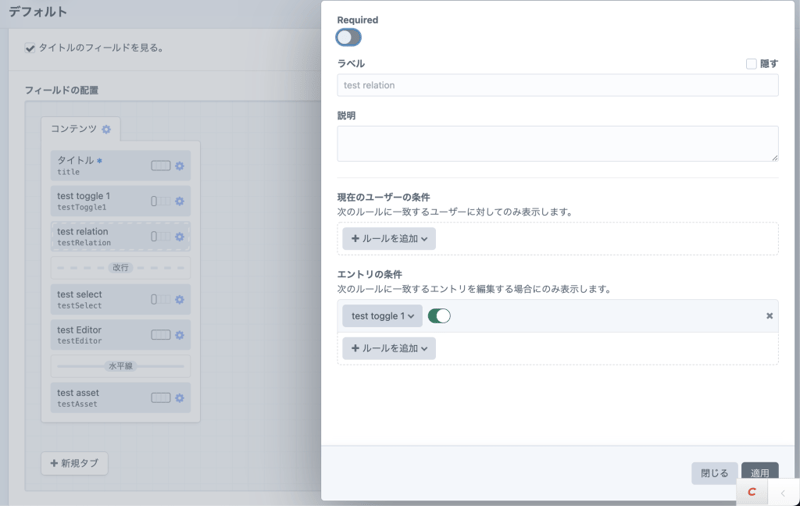Open コンテンツ tab settings gear
The width and height of the screenshot is (800, 506).
coord(107,130)
